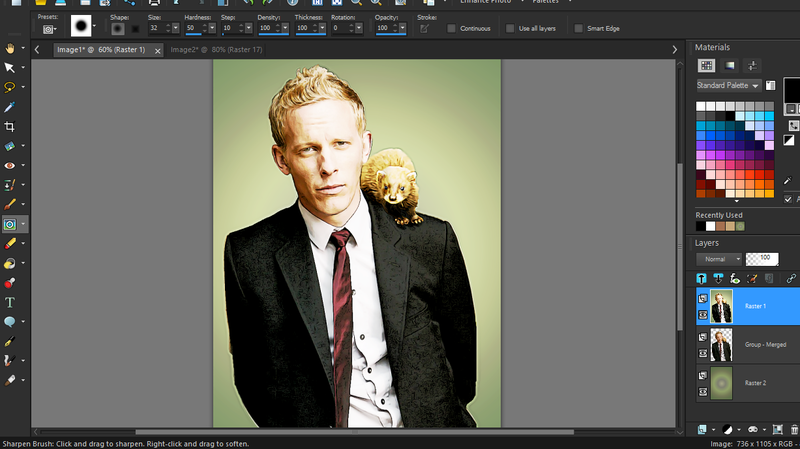The width and height of the screenshot is (800, 449).
Task: Open the Normal blend mode dropdown
Action: [x=718, y=259]
